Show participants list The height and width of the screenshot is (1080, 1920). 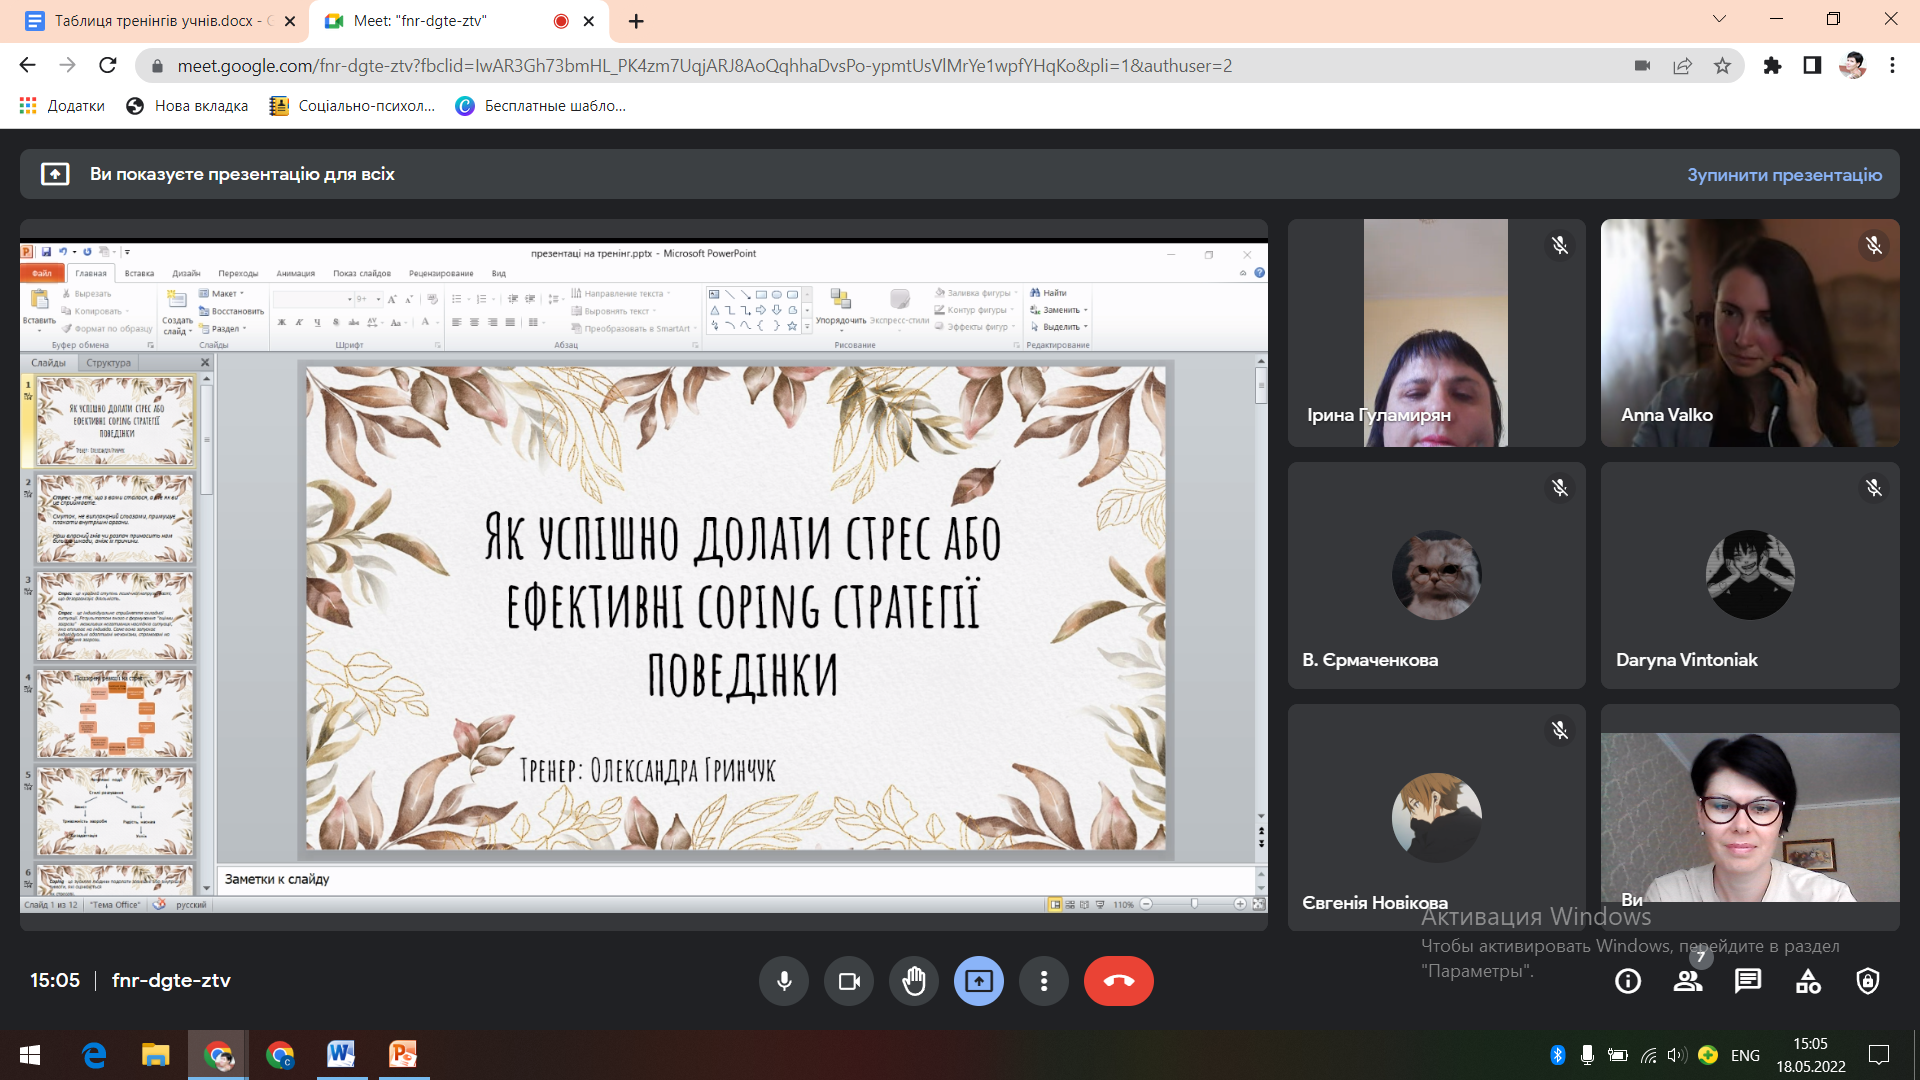click(x=1688, y=981)
